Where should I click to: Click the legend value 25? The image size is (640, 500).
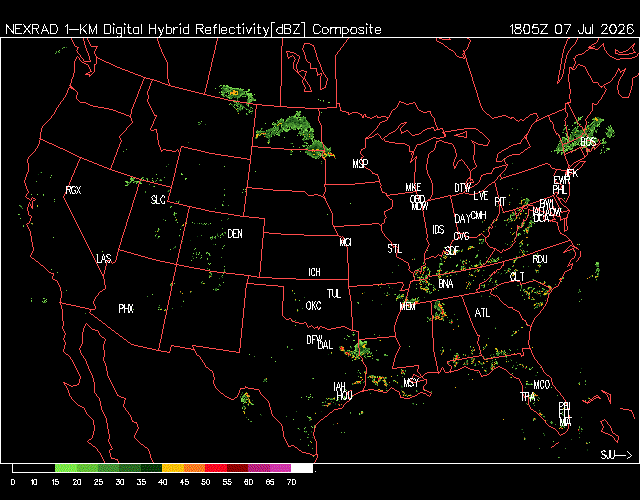pyautogui.click(x=98, y=482)
